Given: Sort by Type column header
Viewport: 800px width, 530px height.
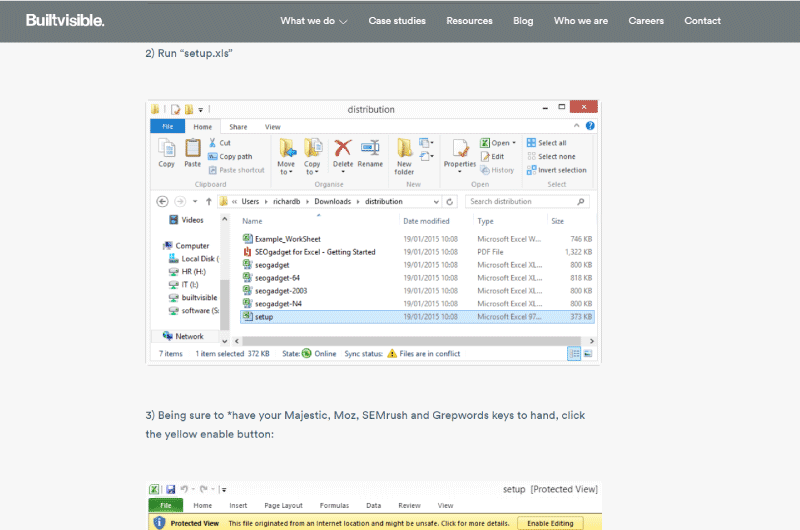Looking at the screenshot, I should [x=485, y=221].
